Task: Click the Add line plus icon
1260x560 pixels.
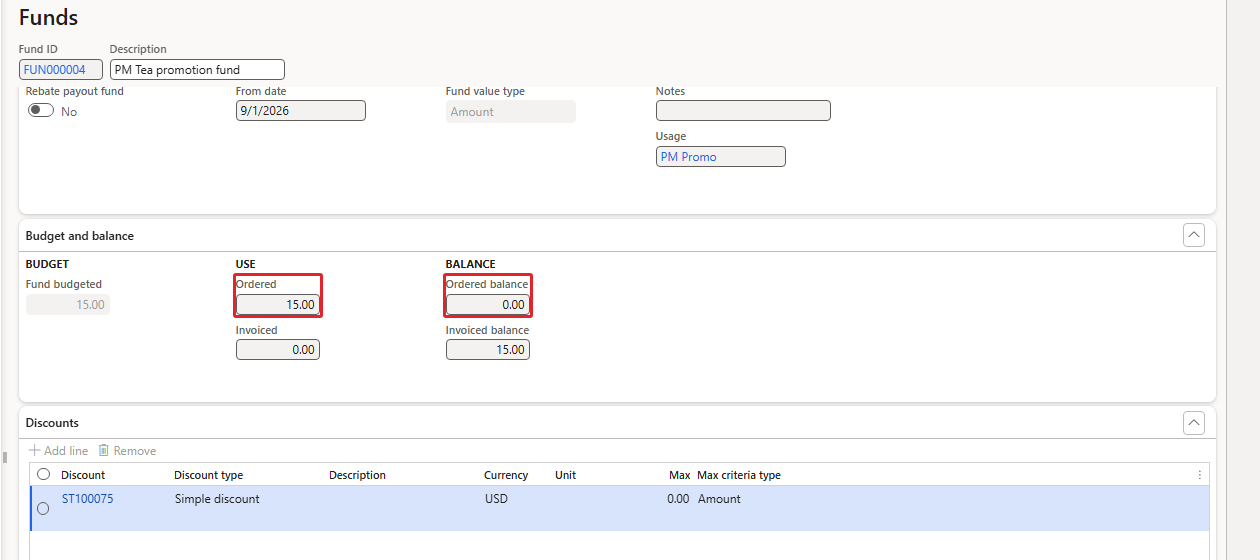Action: coord(34,451)
